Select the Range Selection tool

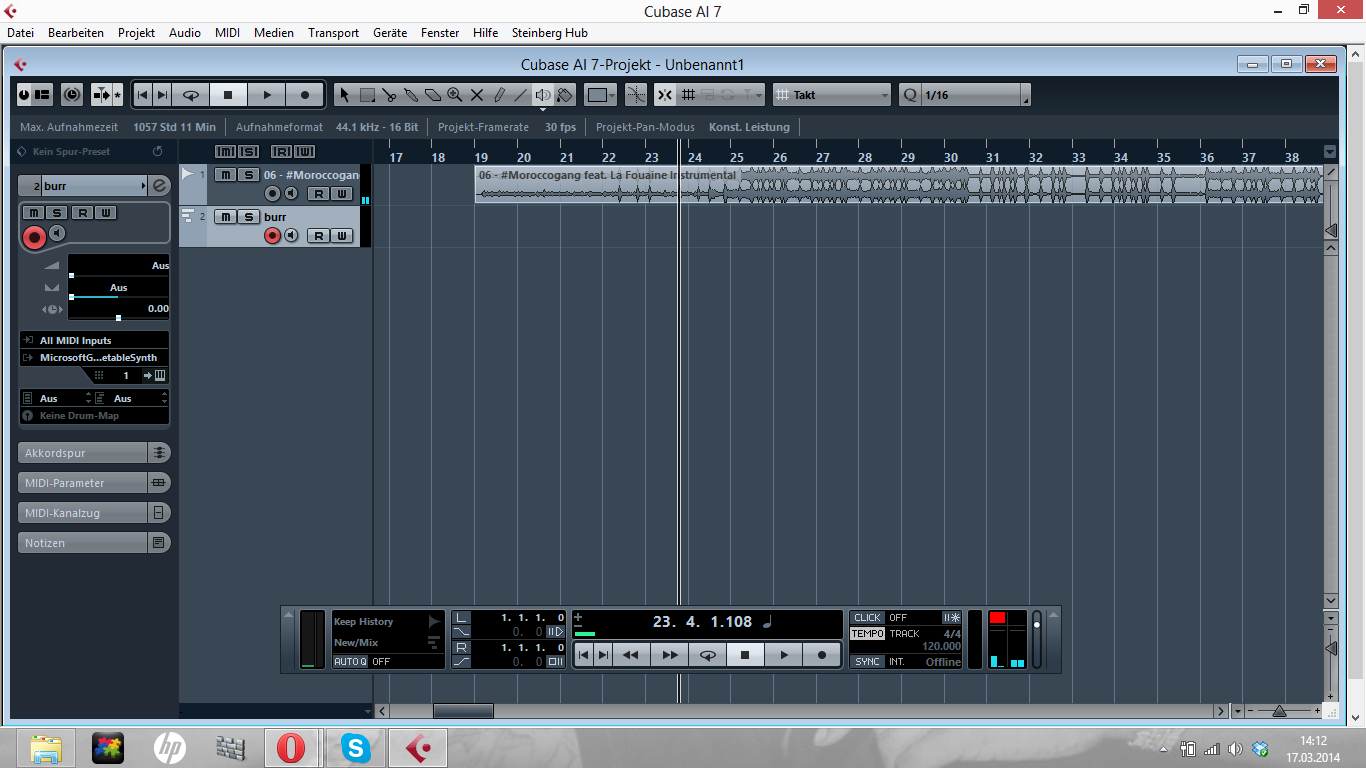367,95
